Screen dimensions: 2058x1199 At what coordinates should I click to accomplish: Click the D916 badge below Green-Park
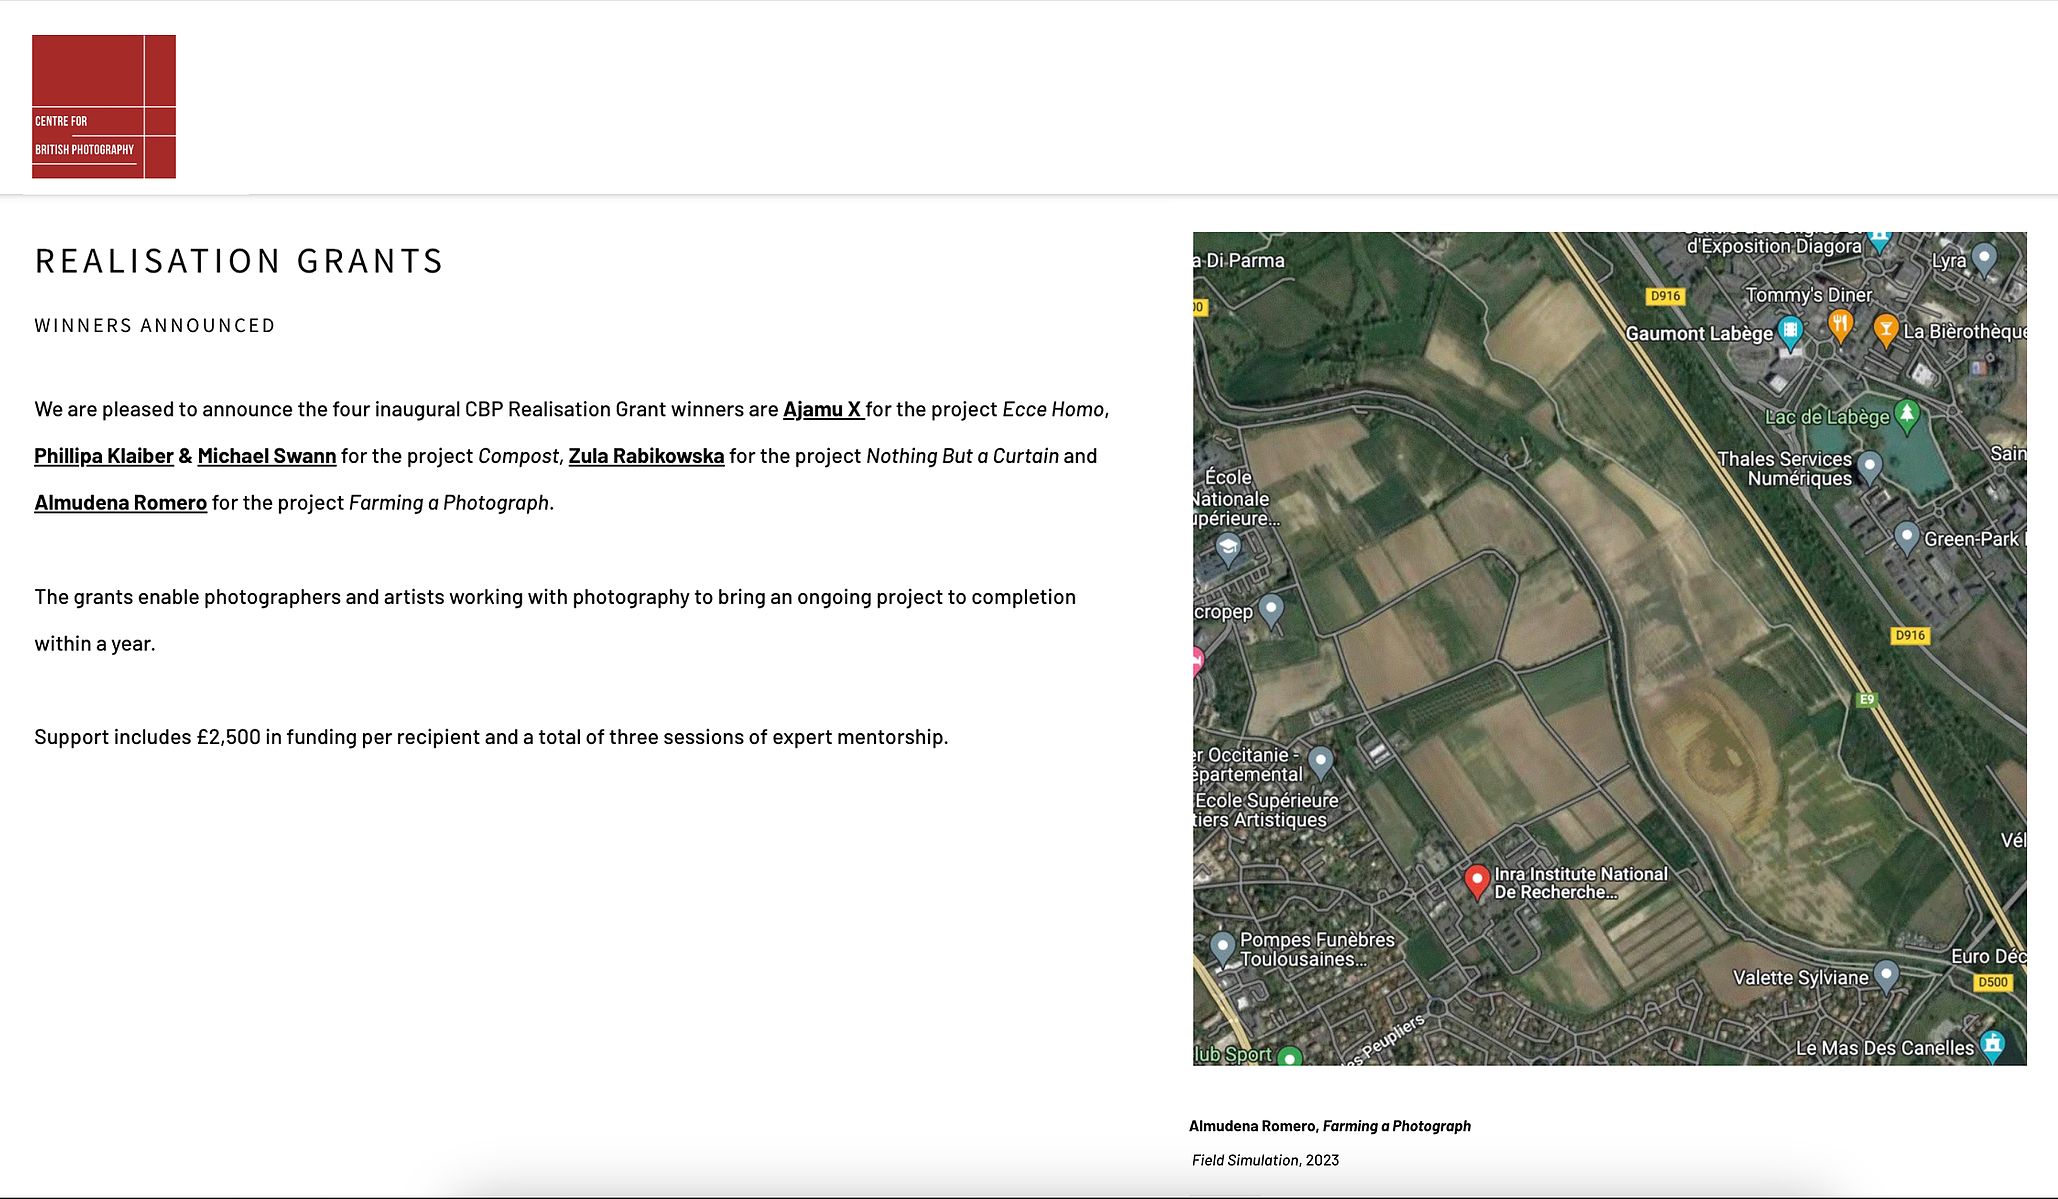[1910, 635]
